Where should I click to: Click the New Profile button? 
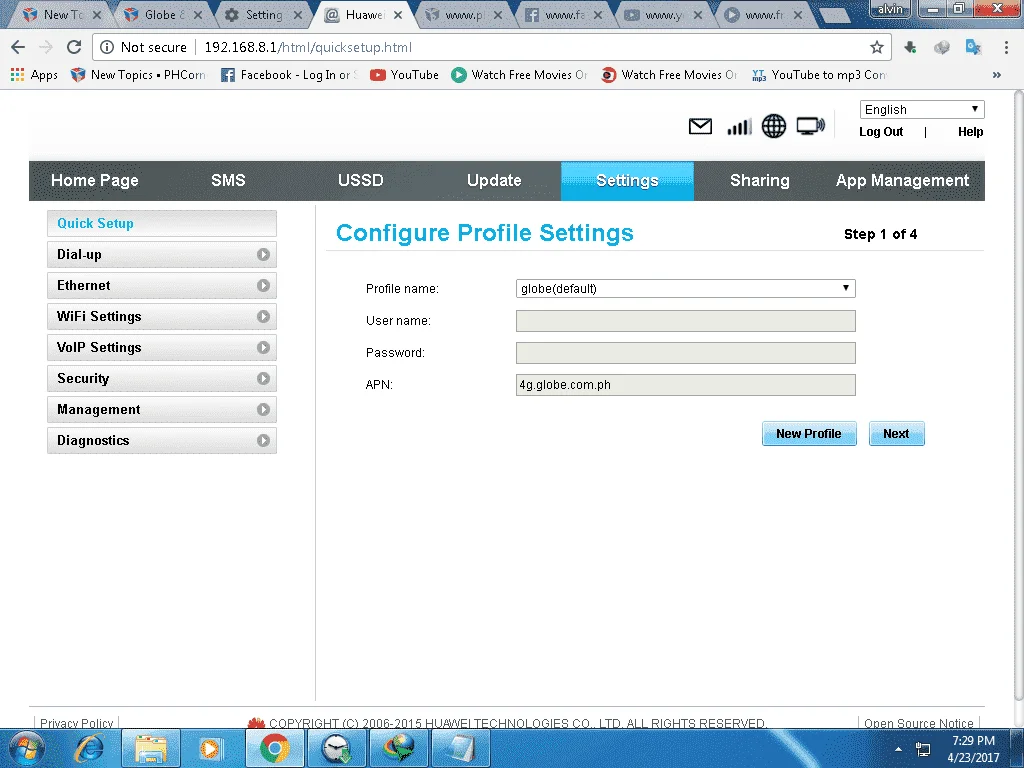coord(809,434)
